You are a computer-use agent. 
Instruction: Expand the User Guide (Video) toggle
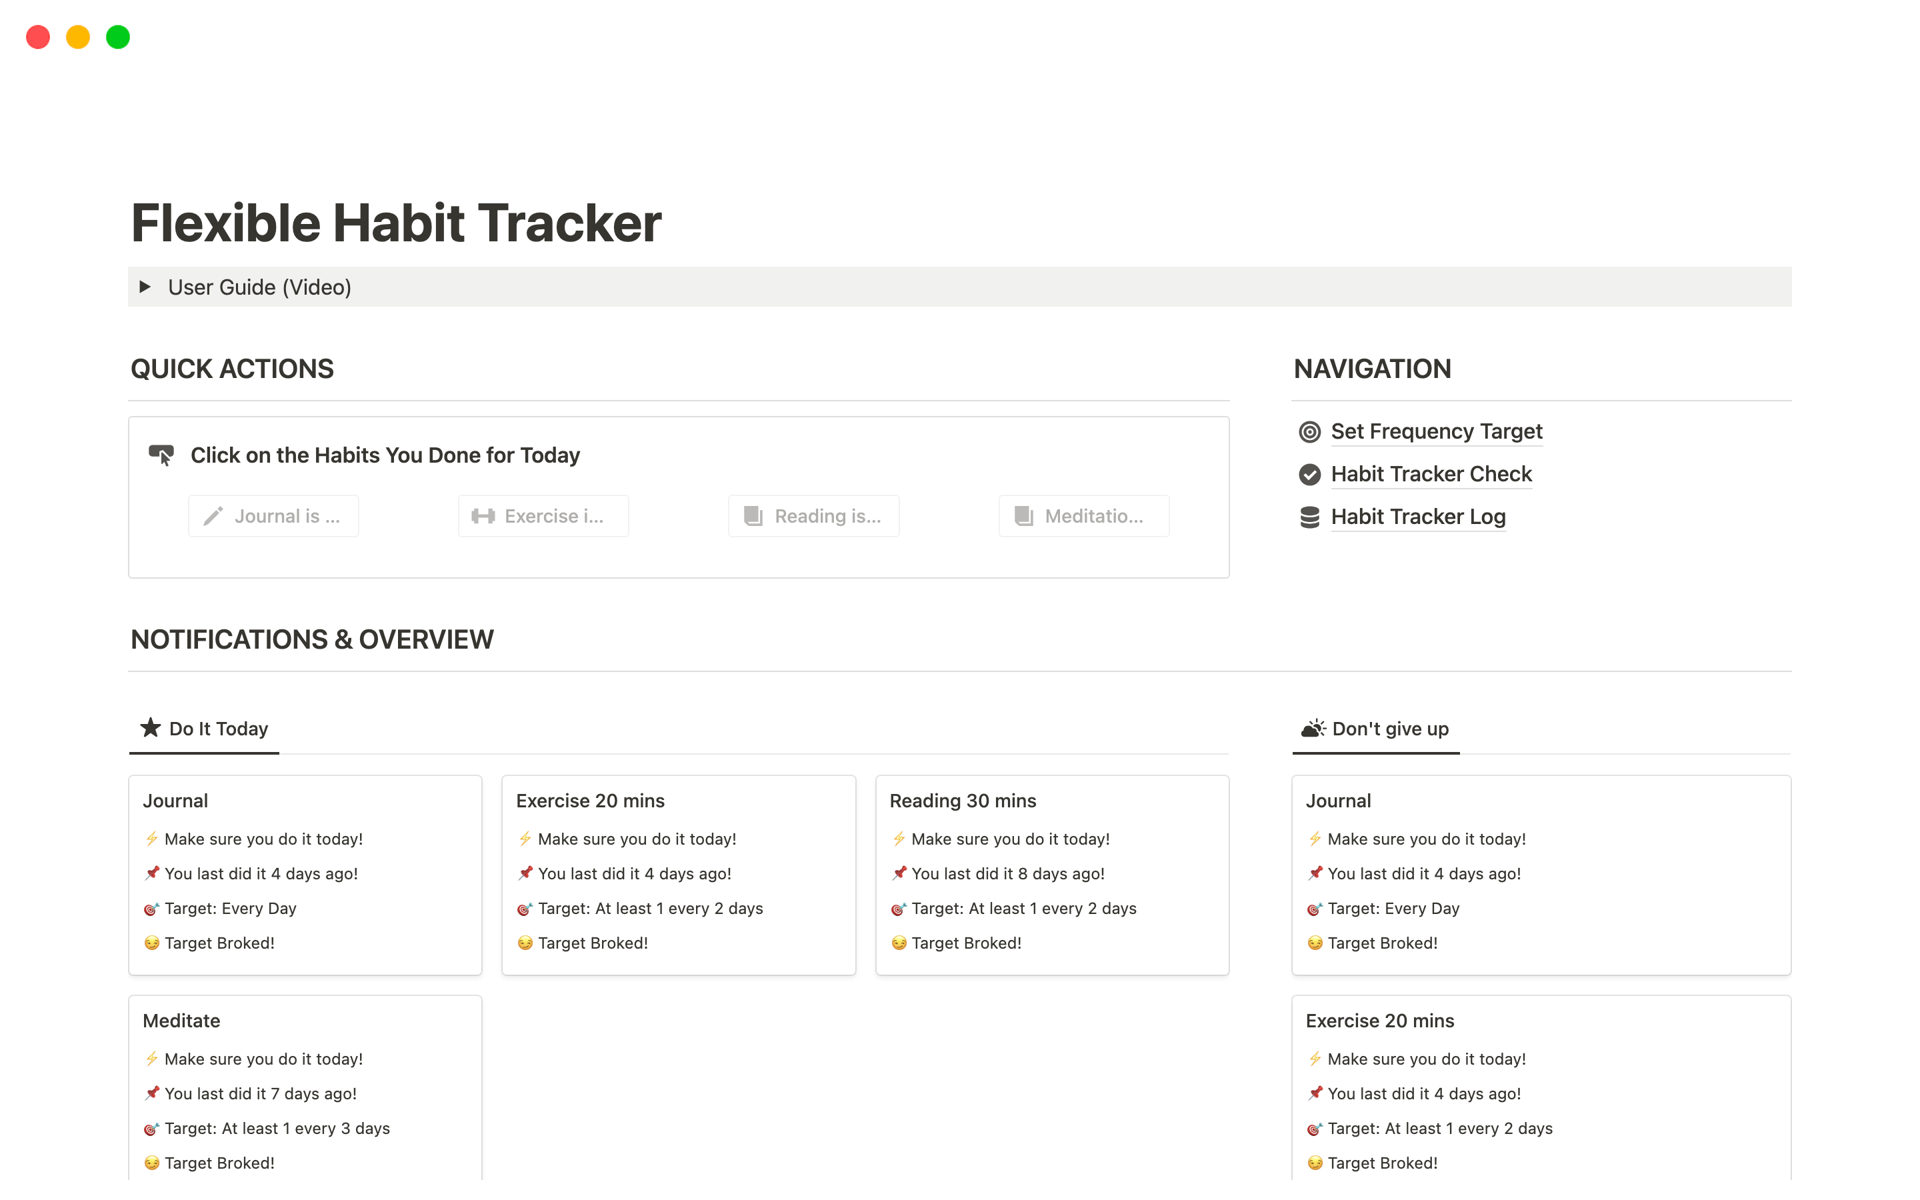click(145, 287)
